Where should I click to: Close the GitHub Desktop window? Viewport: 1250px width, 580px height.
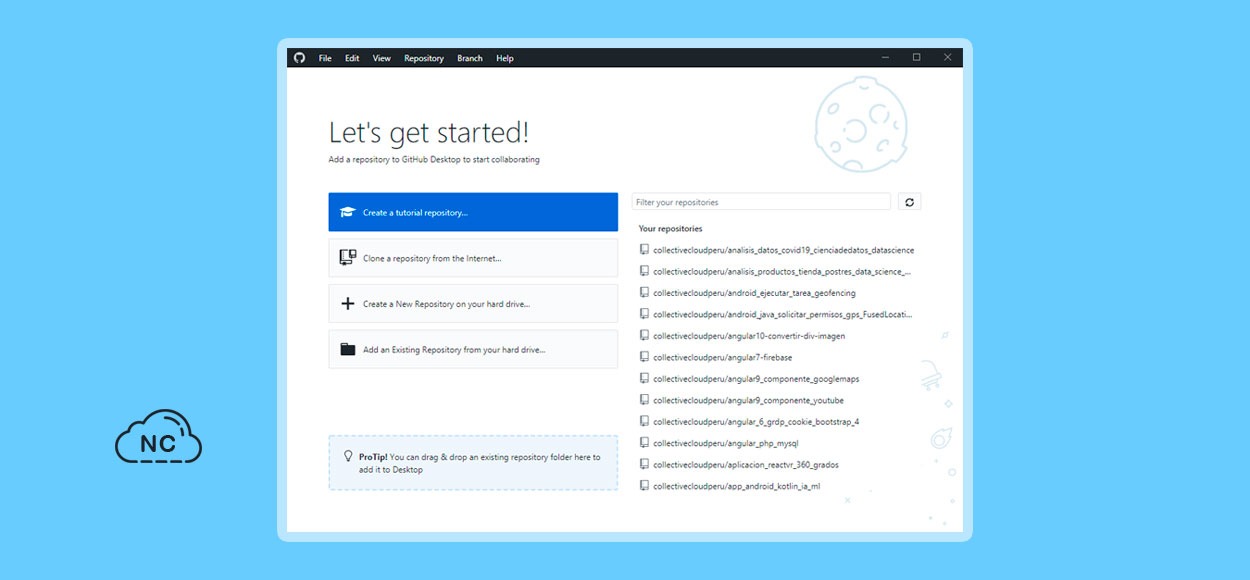[x=947, y=58]
